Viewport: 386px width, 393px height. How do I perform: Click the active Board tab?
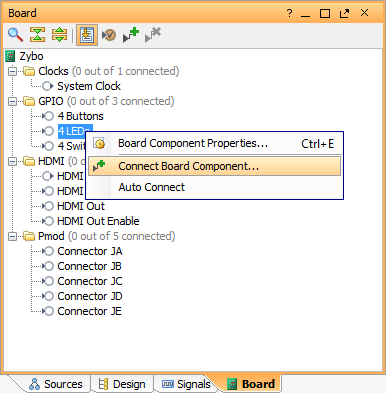251,384
